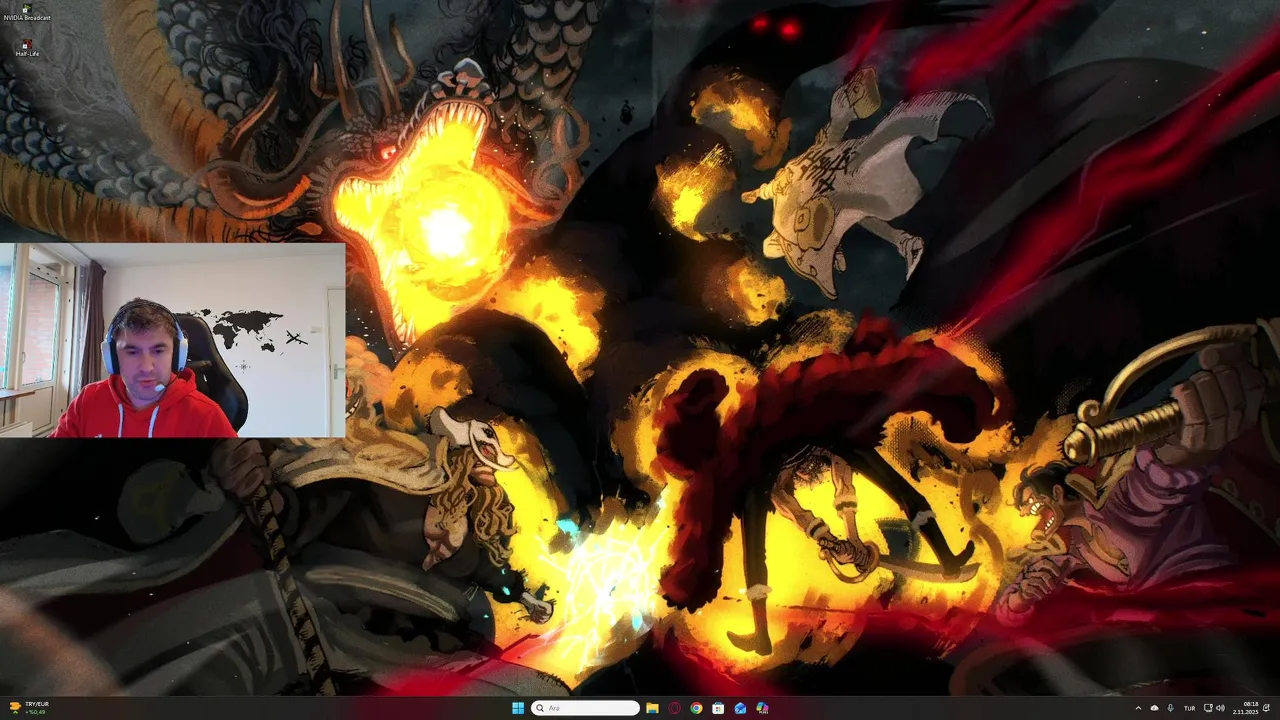Open the Half-Life desktop shortcut
The width and height of the screenshot is (1280, 720).
coord(27,47)
